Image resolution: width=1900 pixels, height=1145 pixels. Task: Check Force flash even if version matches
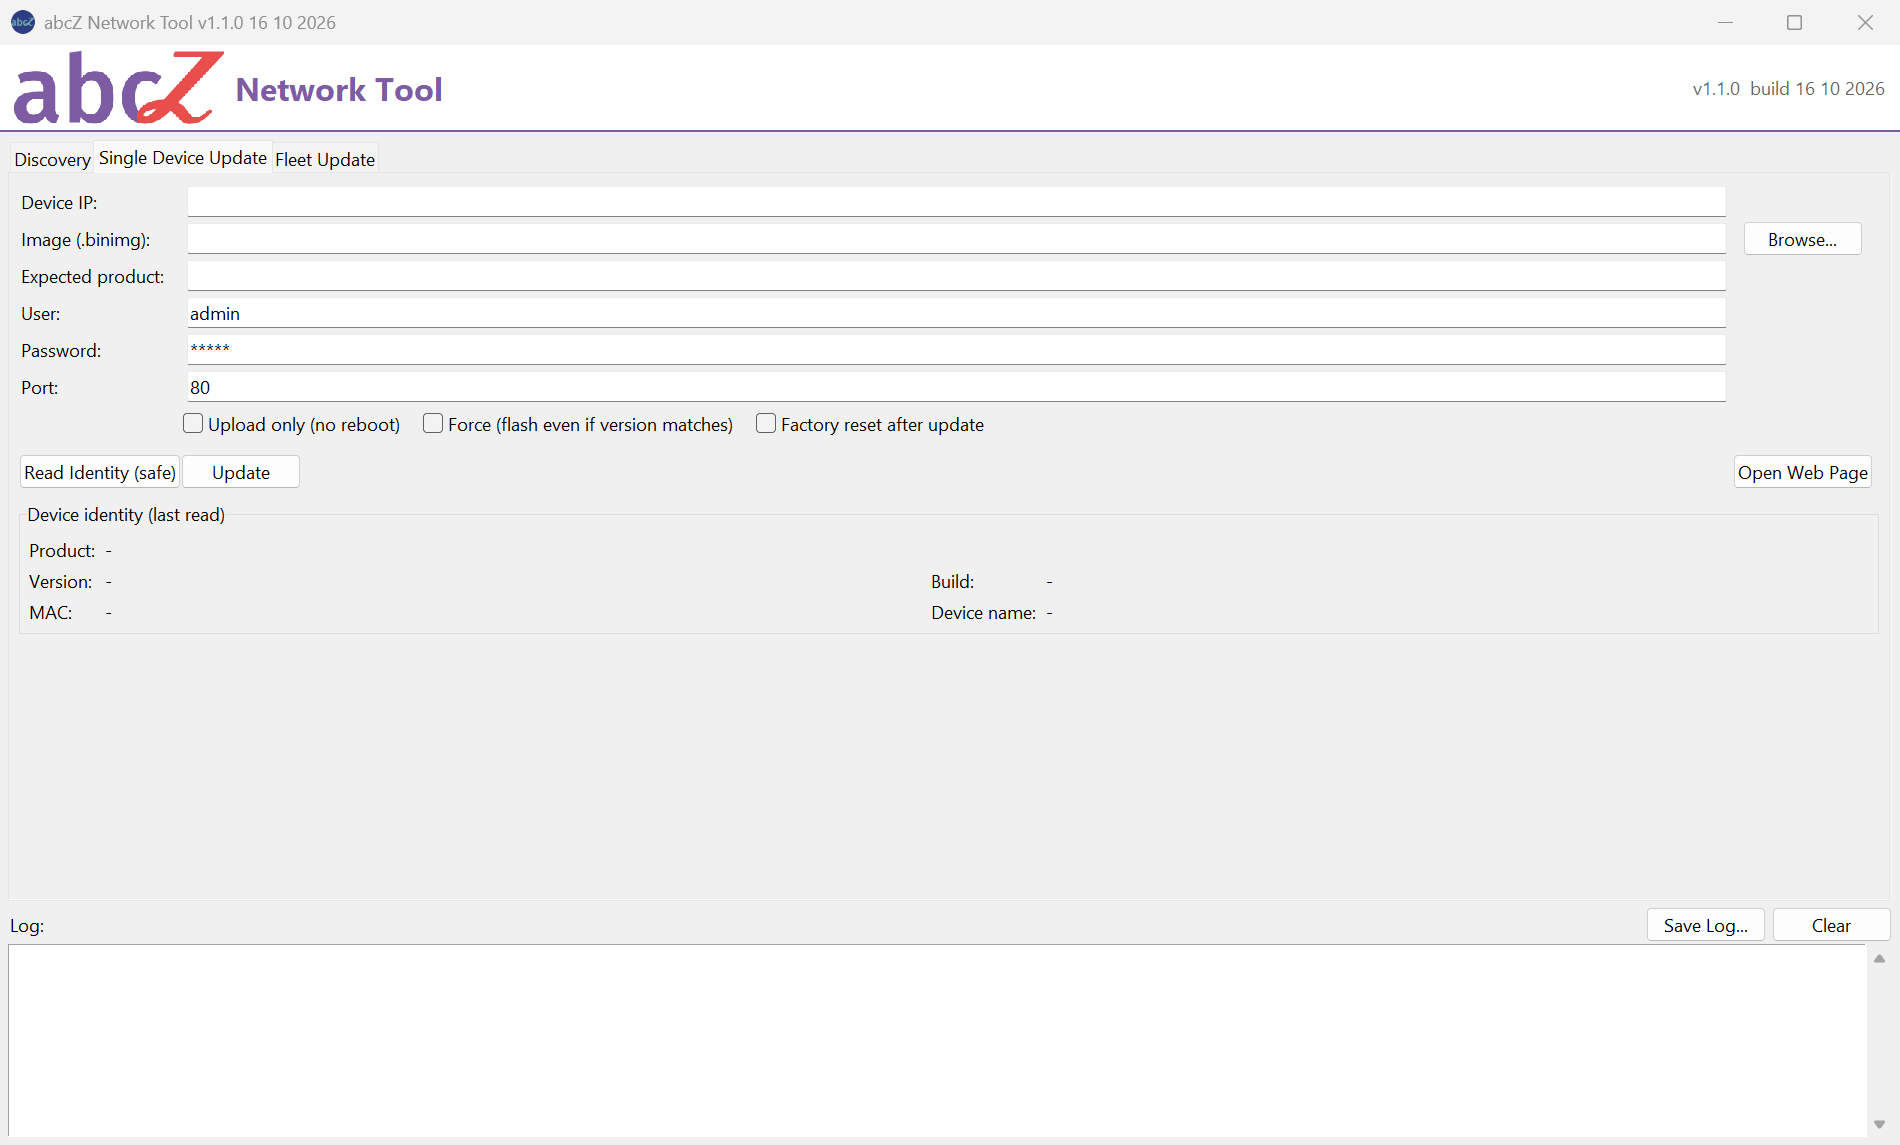pyautogui.click(x=433, y=424)
